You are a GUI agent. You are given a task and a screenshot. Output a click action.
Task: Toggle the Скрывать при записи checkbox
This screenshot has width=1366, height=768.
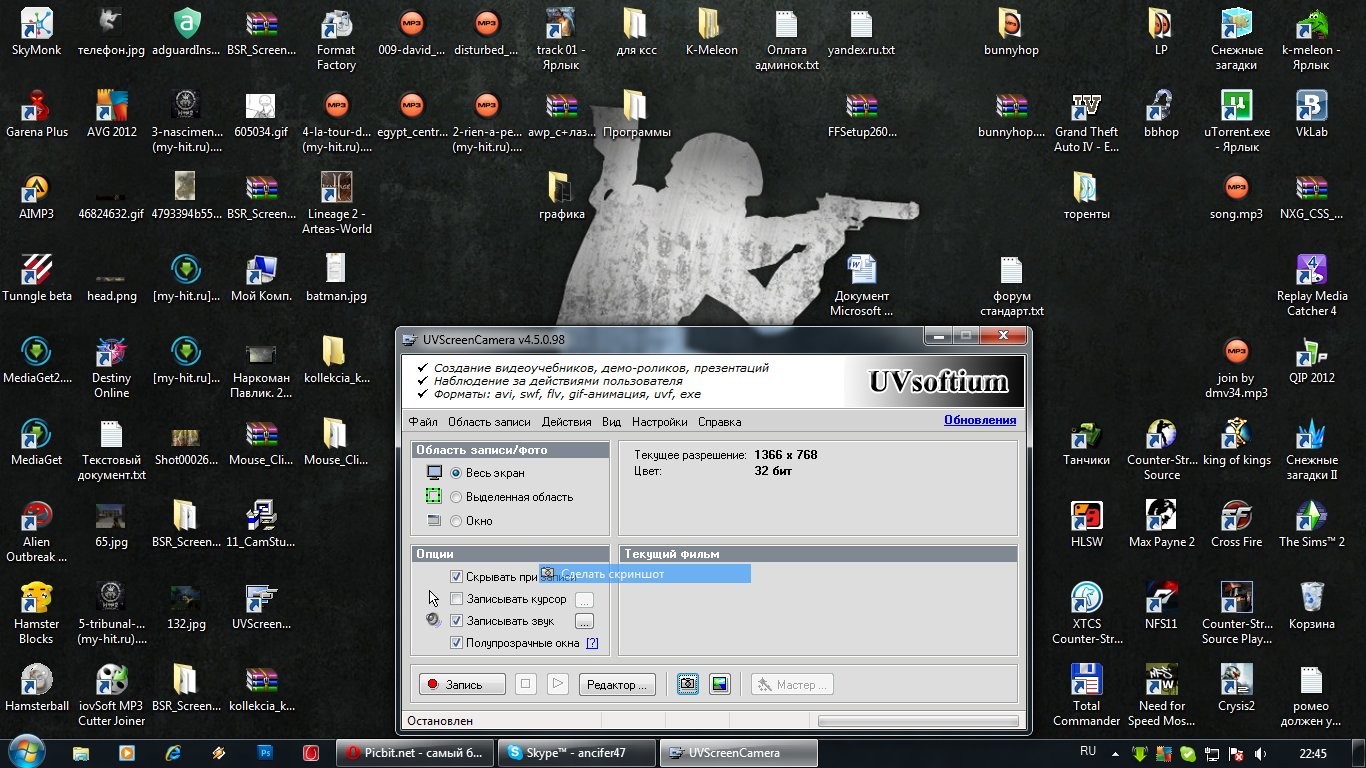(456, 577)
